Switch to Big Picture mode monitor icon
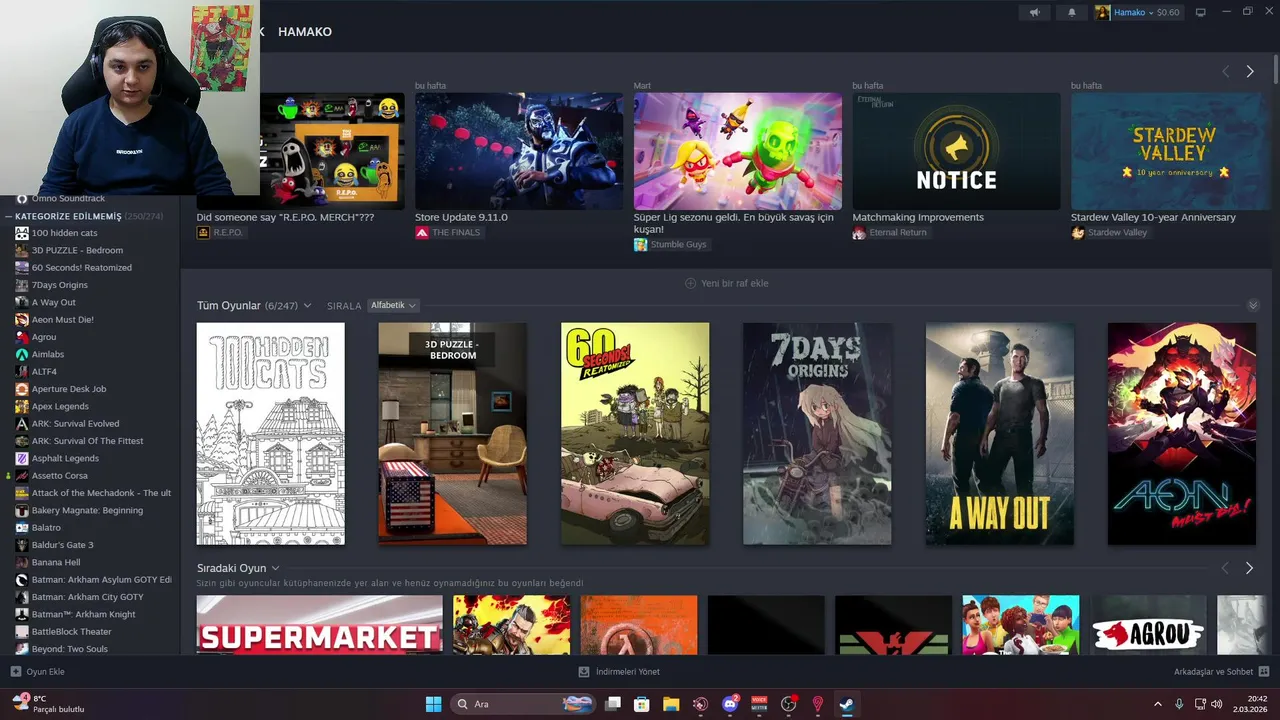The image size is (1280, 720). [1201, 12]
